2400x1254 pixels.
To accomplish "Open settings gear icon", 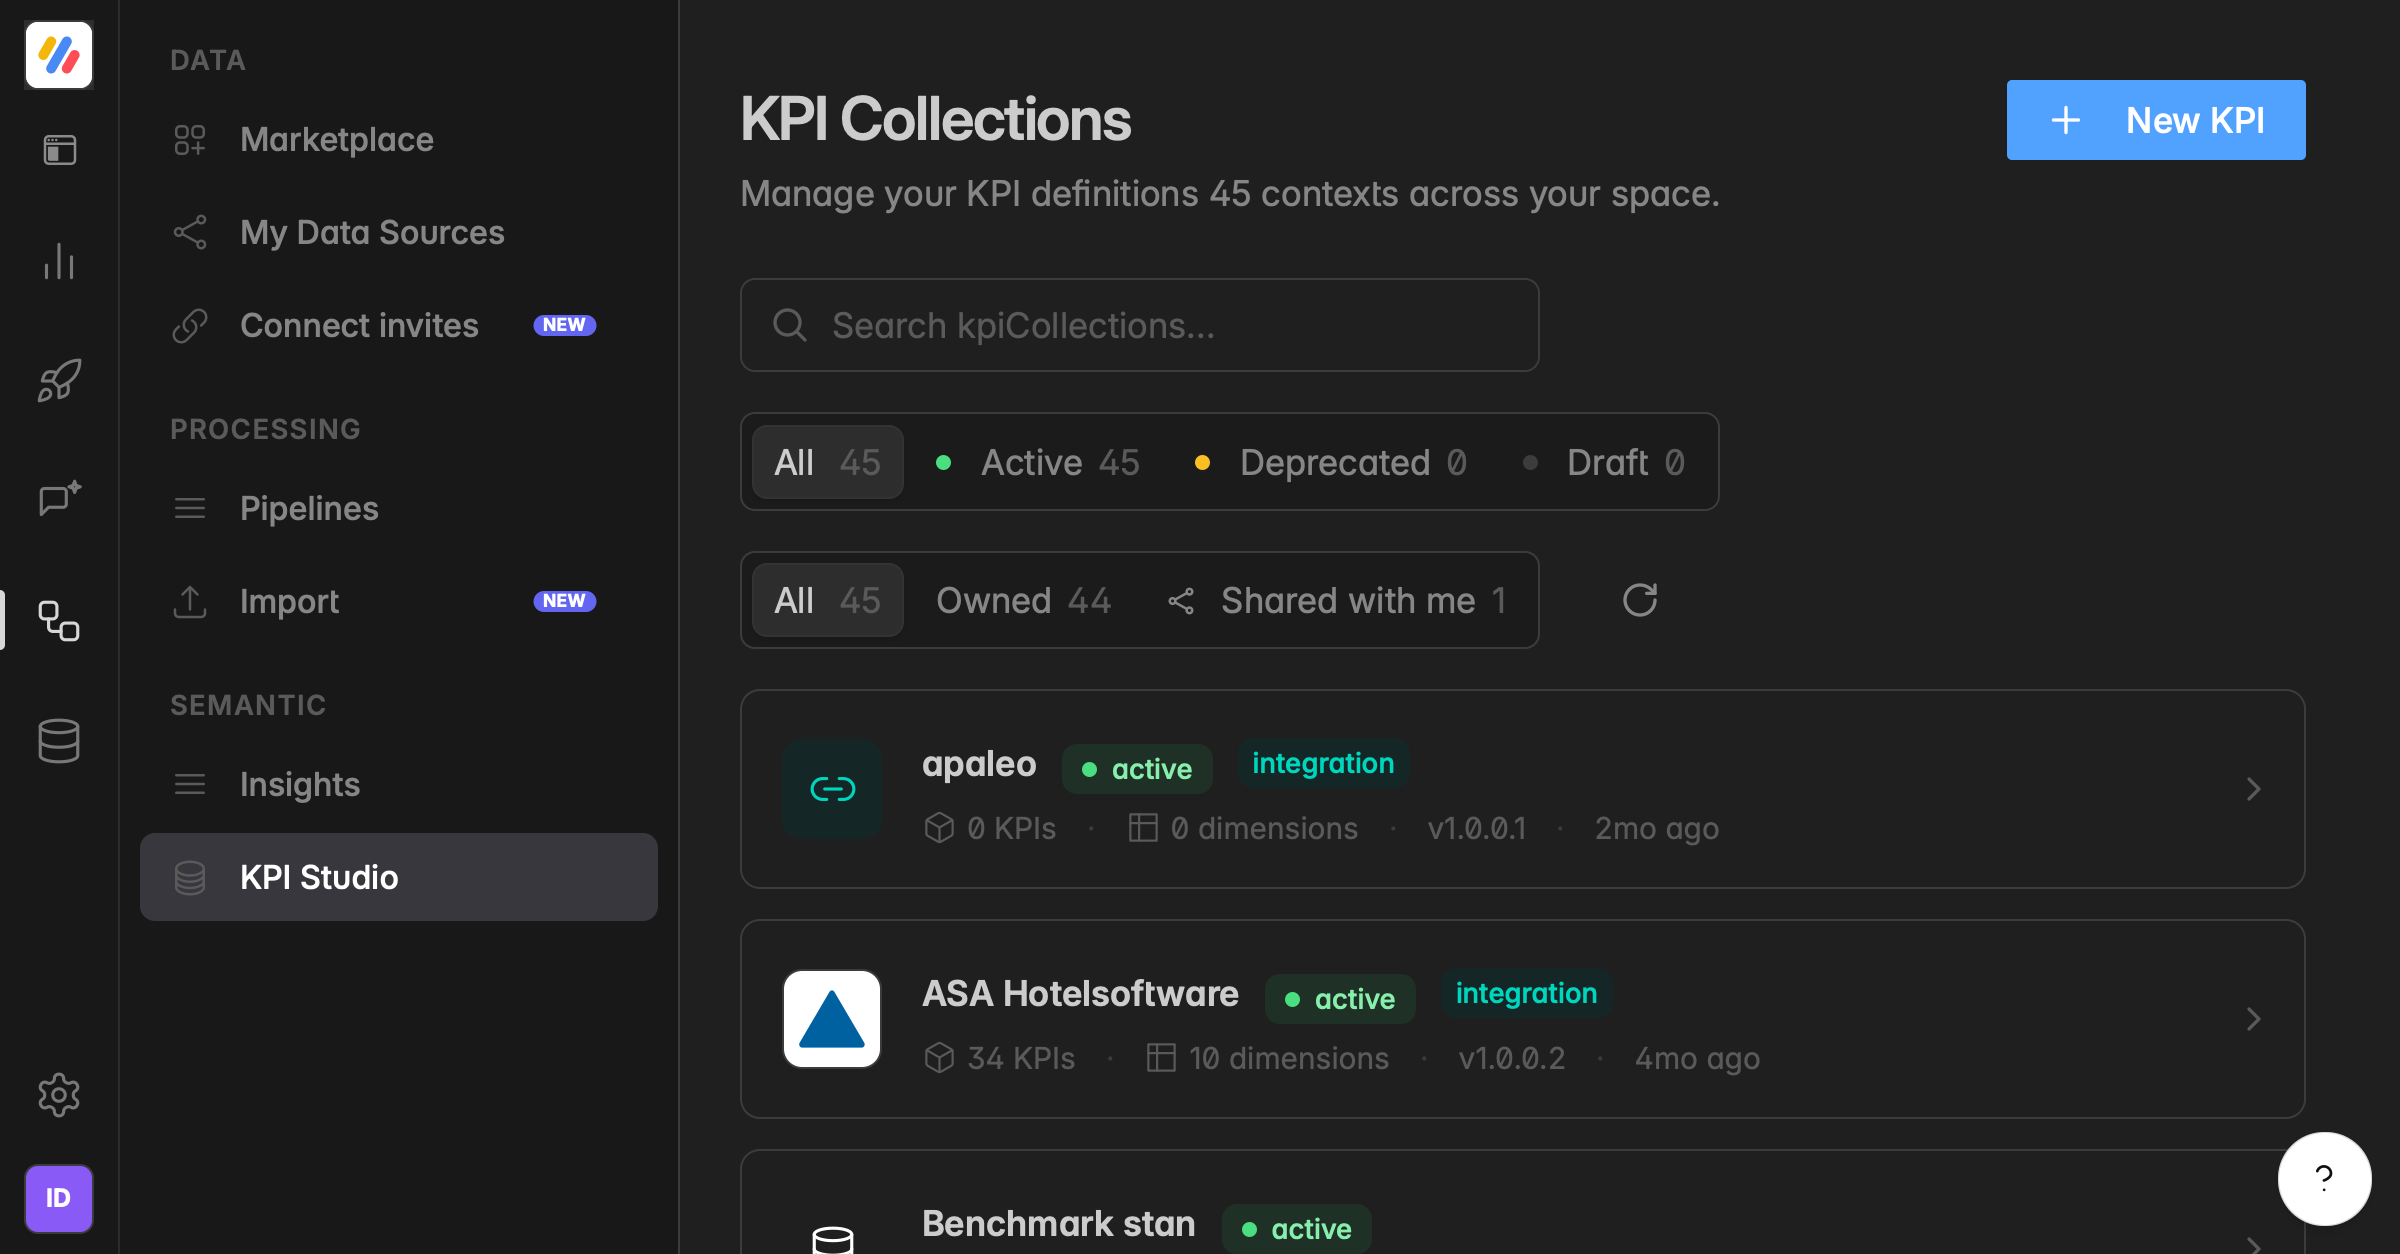I will [59, 1095].
